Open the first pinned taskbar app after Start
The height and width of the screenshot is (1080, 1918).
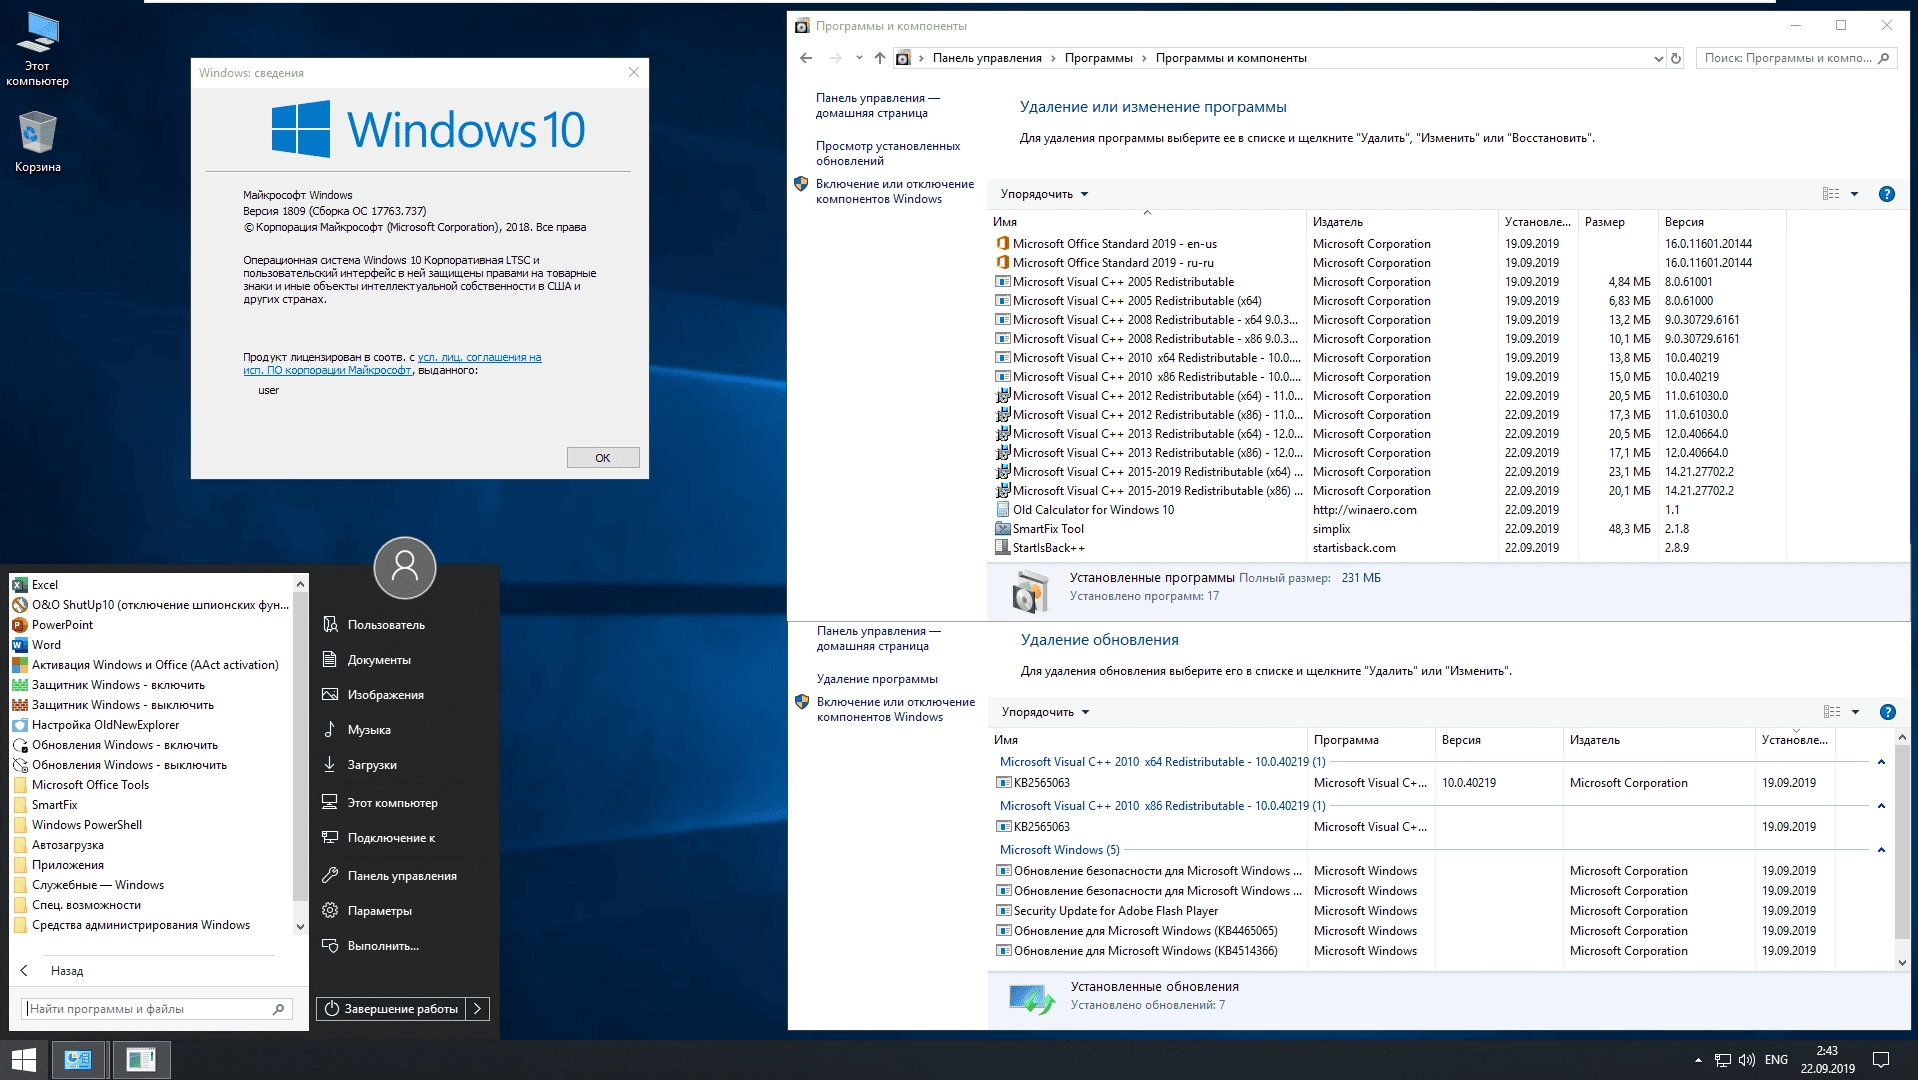[x=78, y=1060]
